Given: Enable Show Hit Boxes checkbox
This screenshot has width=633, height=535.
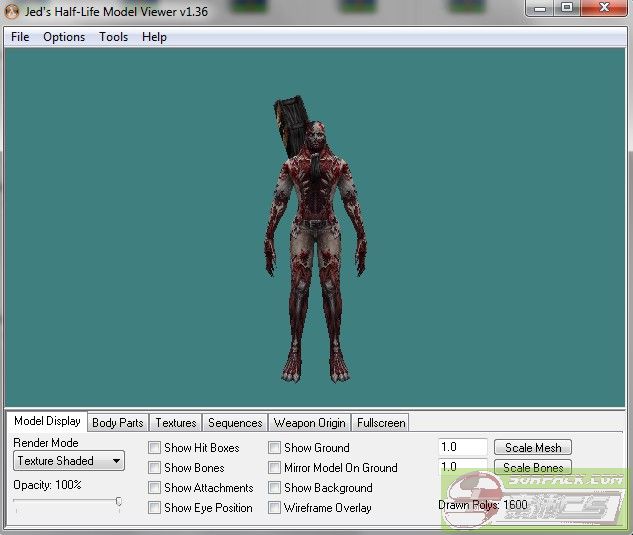Looking at the screenshot, I should [155, 448].
